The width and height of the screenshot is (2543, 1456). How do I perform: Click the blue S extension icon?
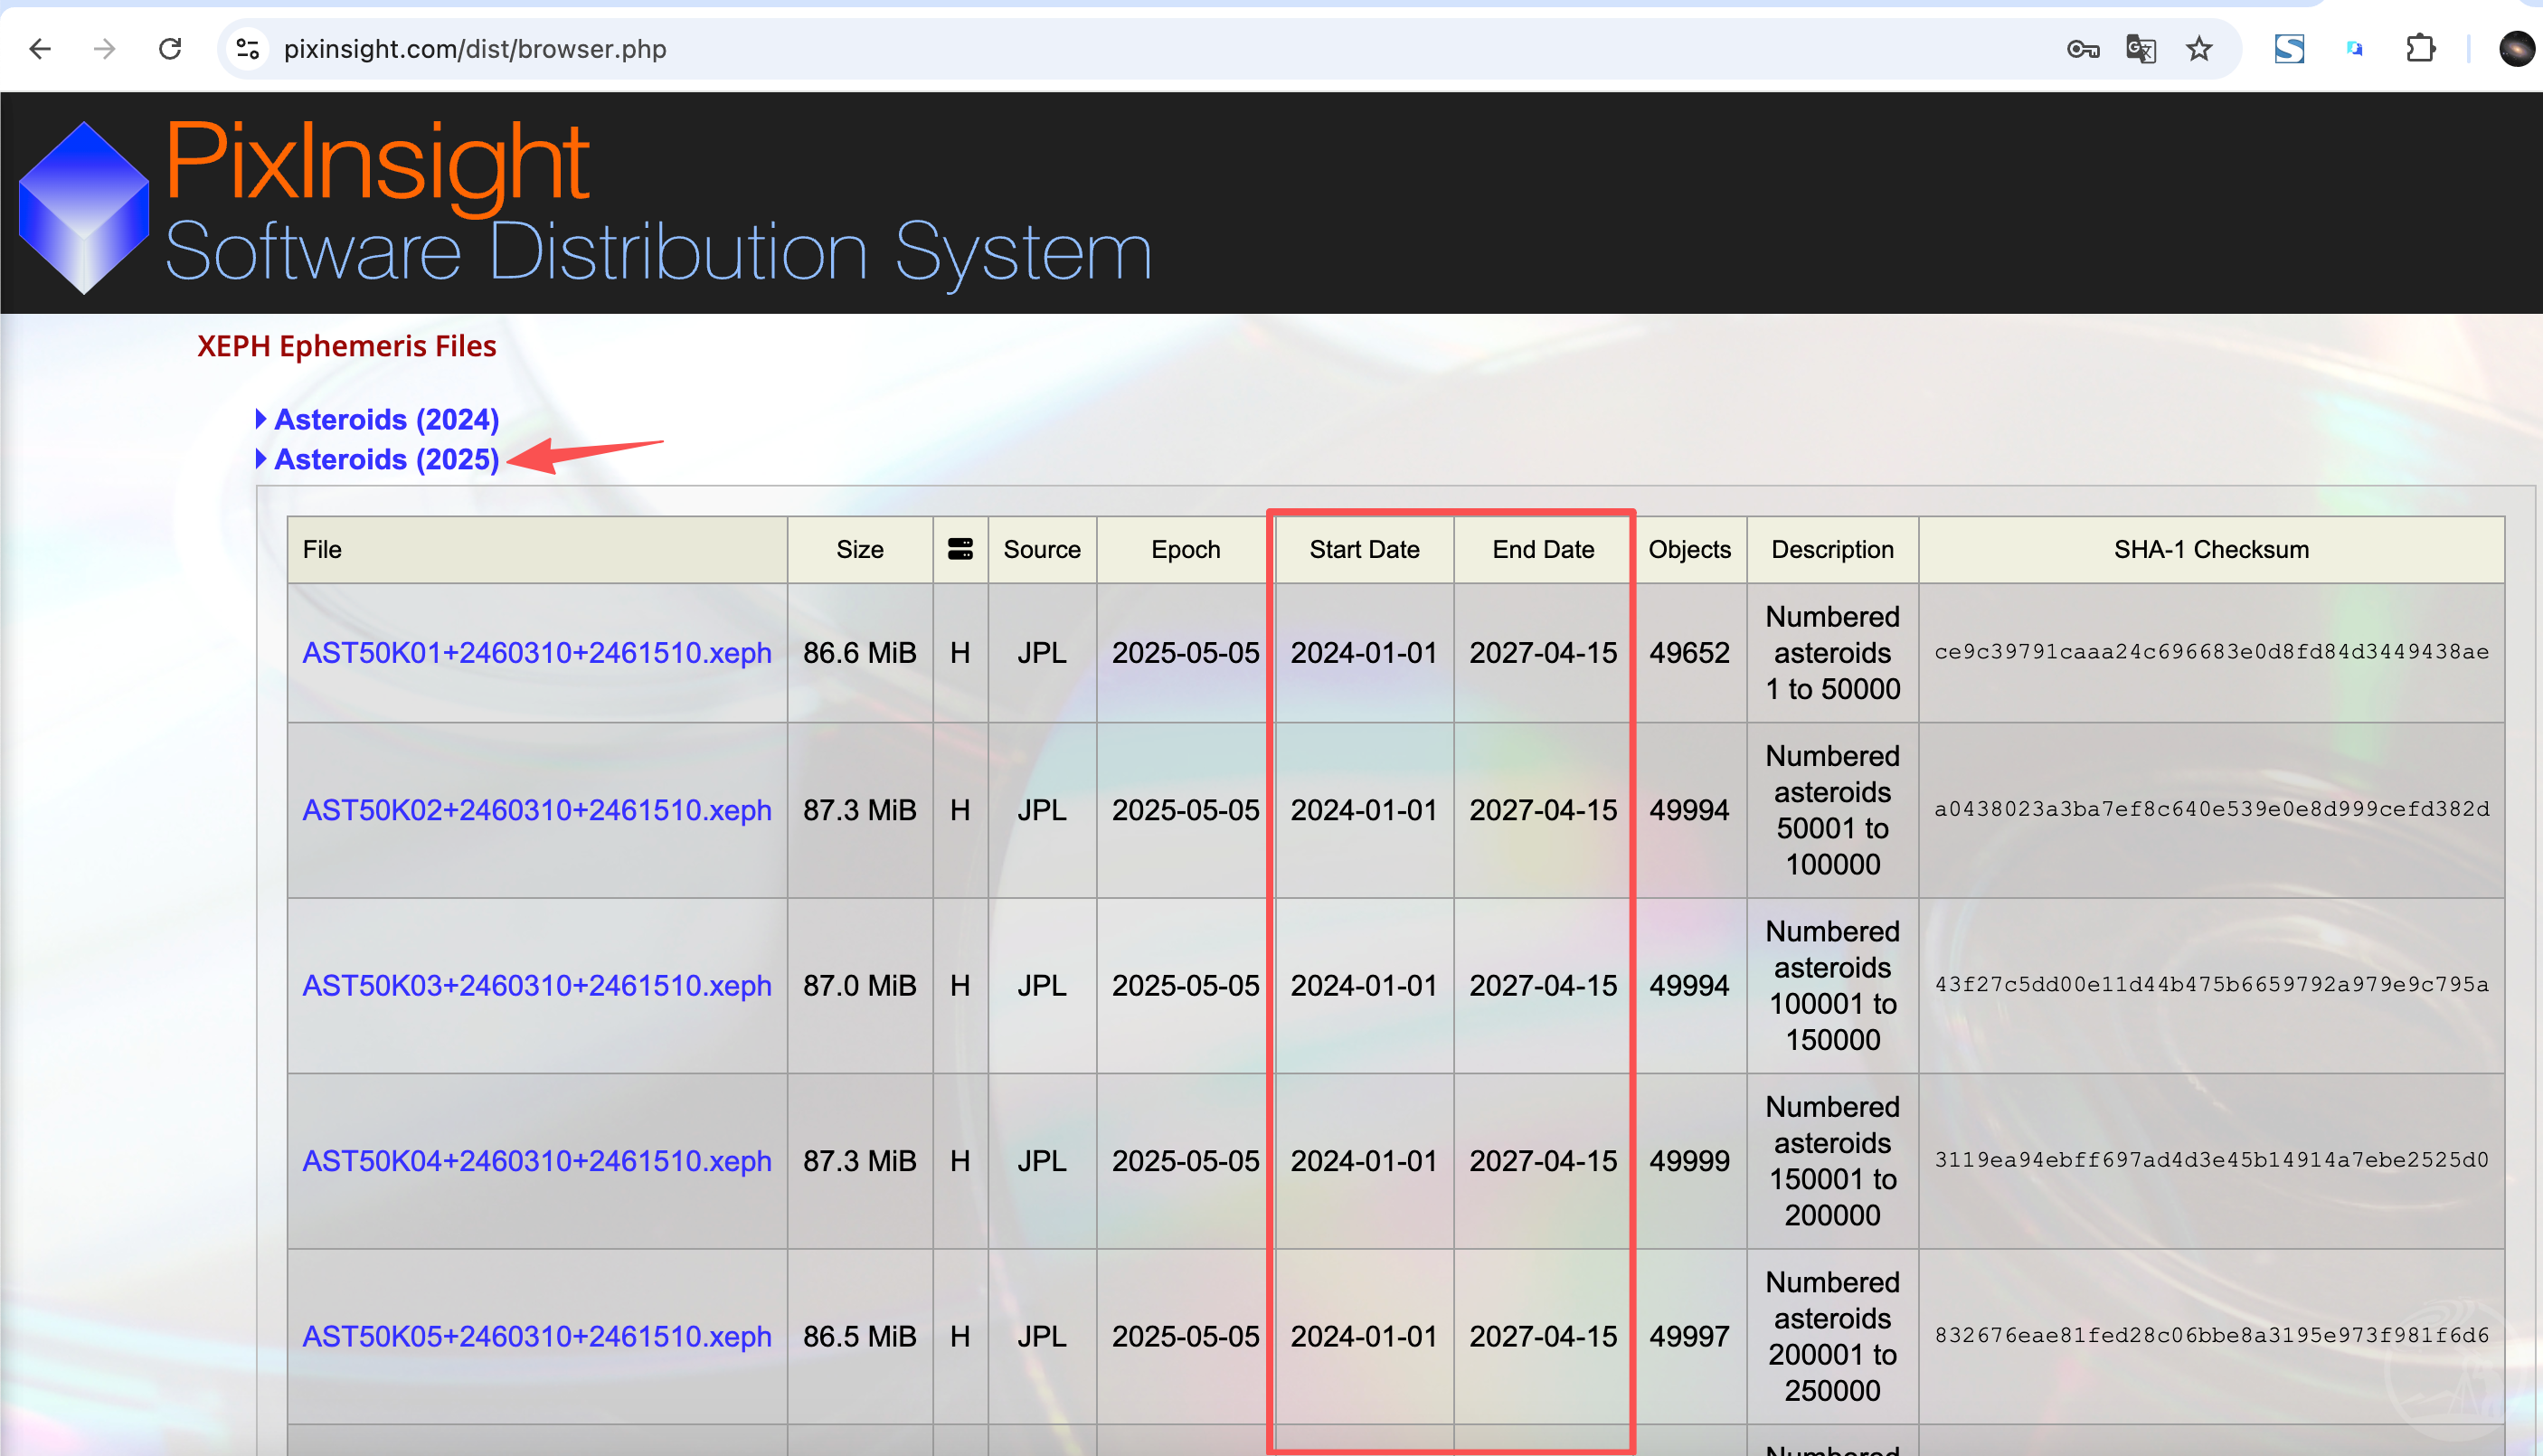click(2289, 48)
